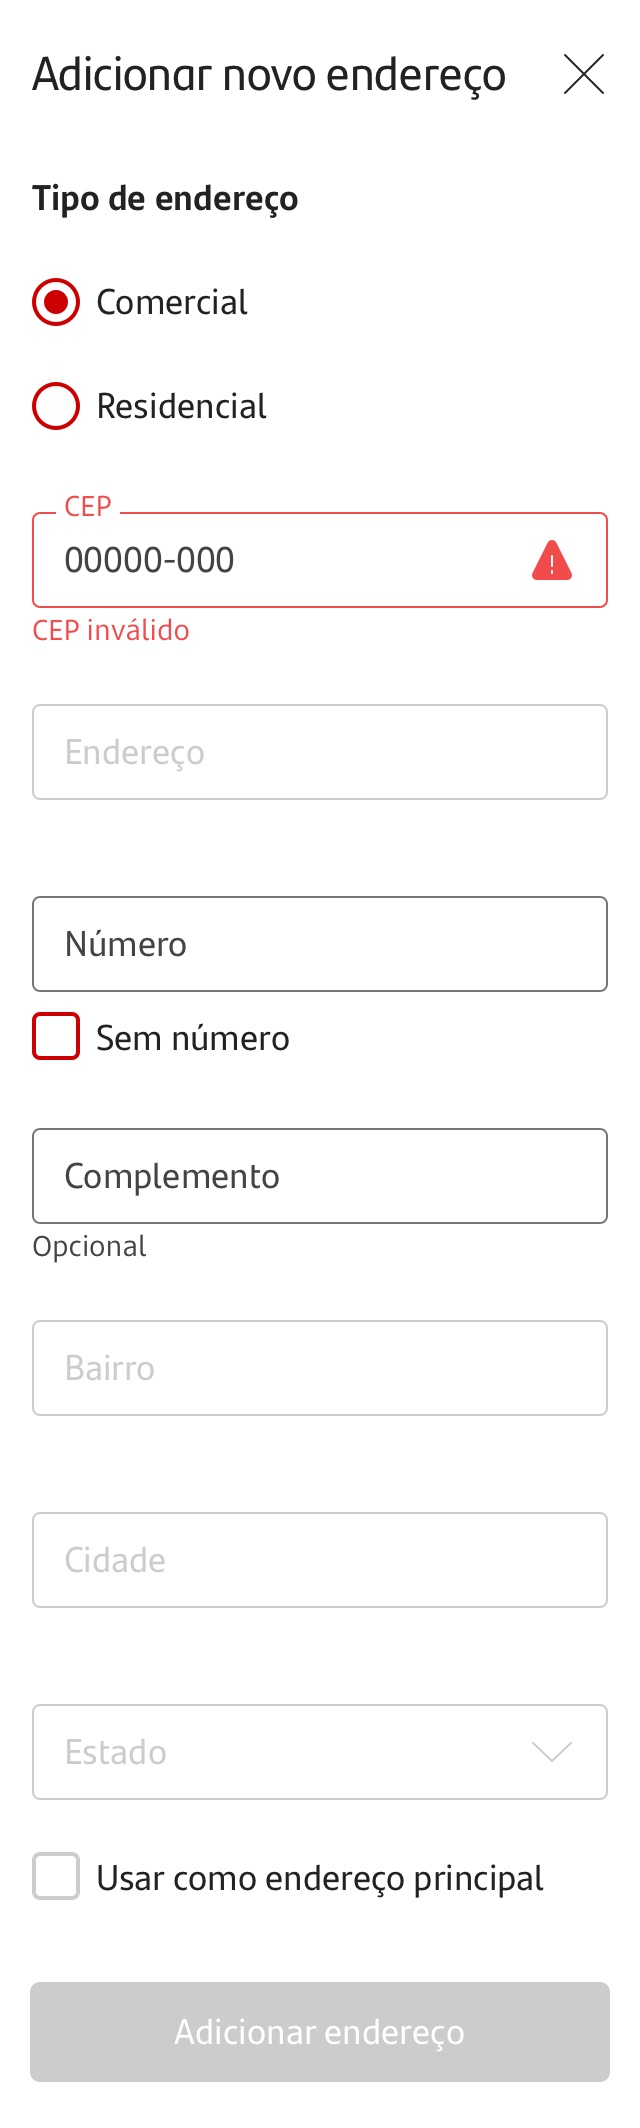640x2128 pixels.
Task: Tick the Sem número checkbox
Action: [56, 1036]
